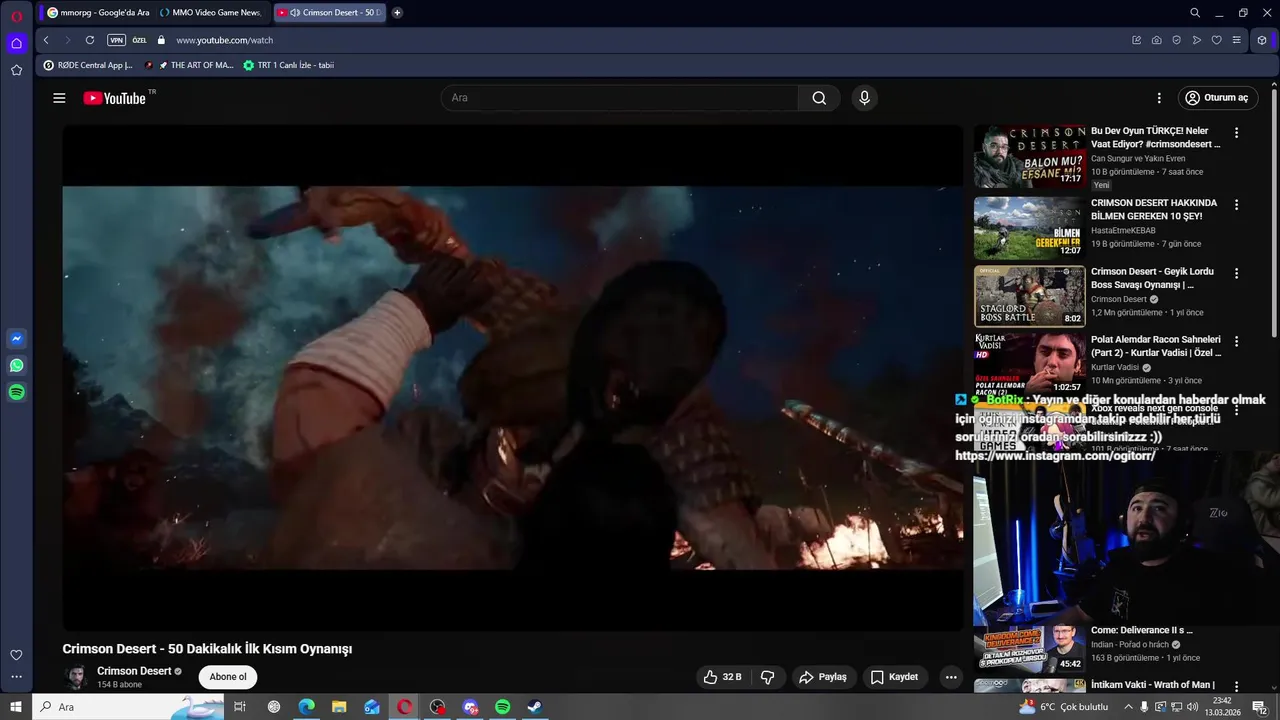Viewport: 1280px width, 720px height.
Task: Open the 'Crimson Desert' channel name link
Action: point(134,671)
